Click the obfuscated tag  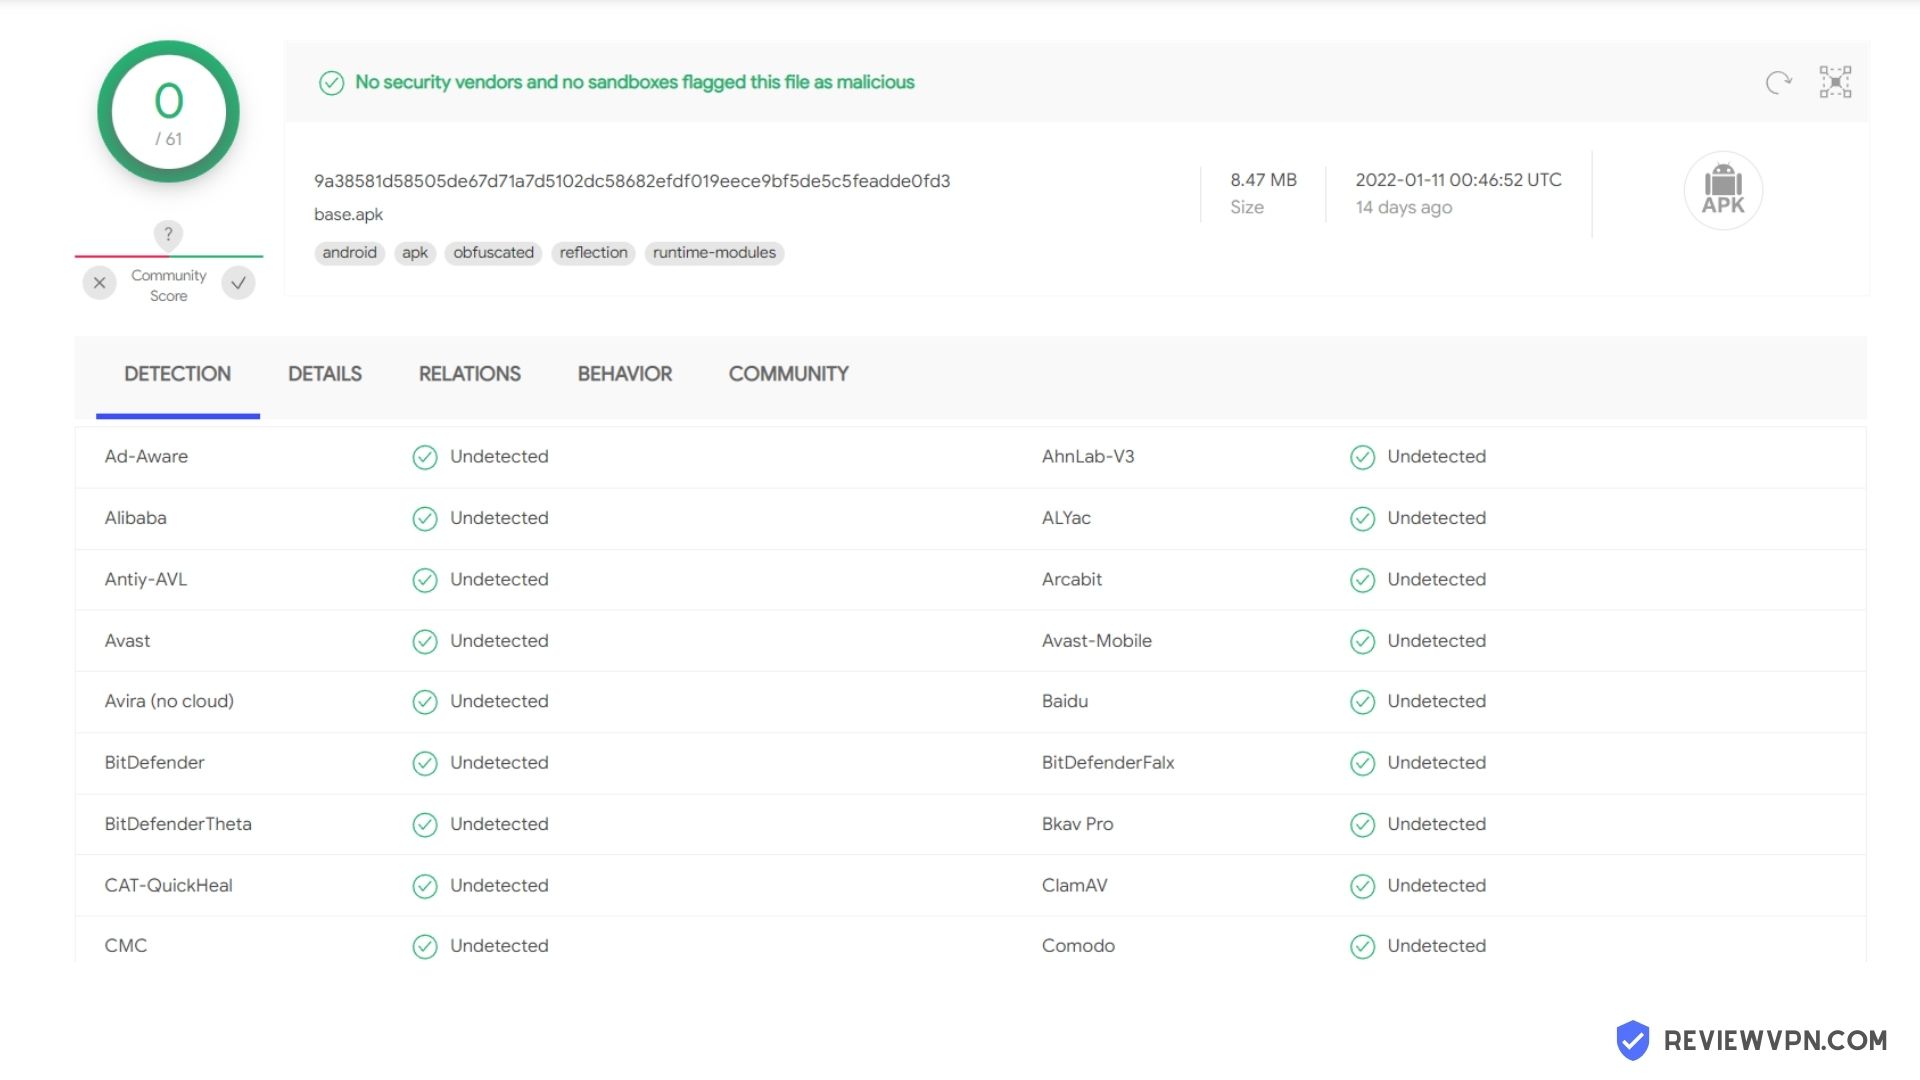[x=494, y=253]
